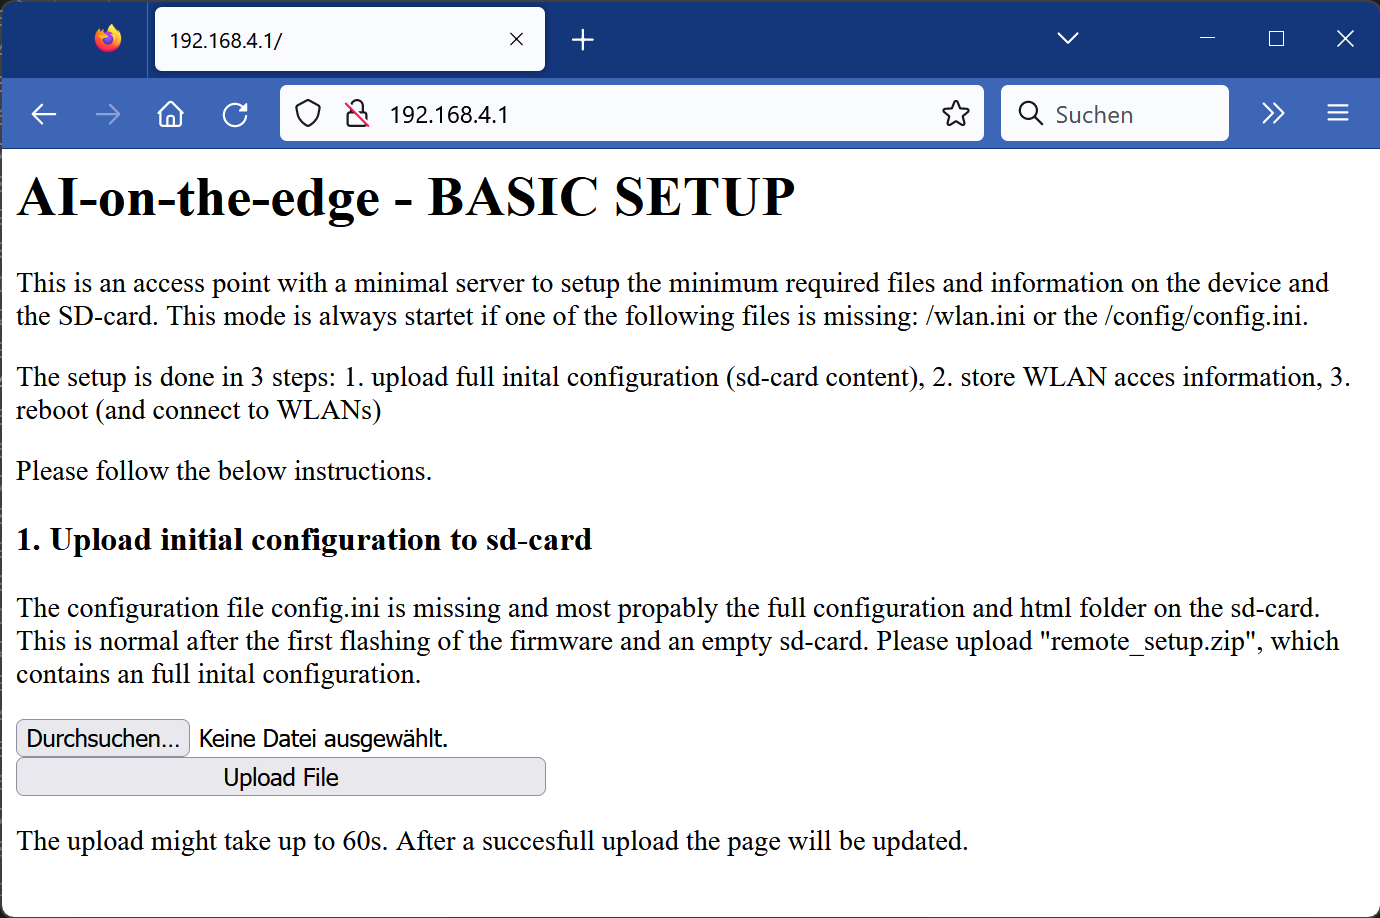The image size is (1380, 918).
Task: Click the magnifier icon in Suchen field
Action: pos(1031,113)
